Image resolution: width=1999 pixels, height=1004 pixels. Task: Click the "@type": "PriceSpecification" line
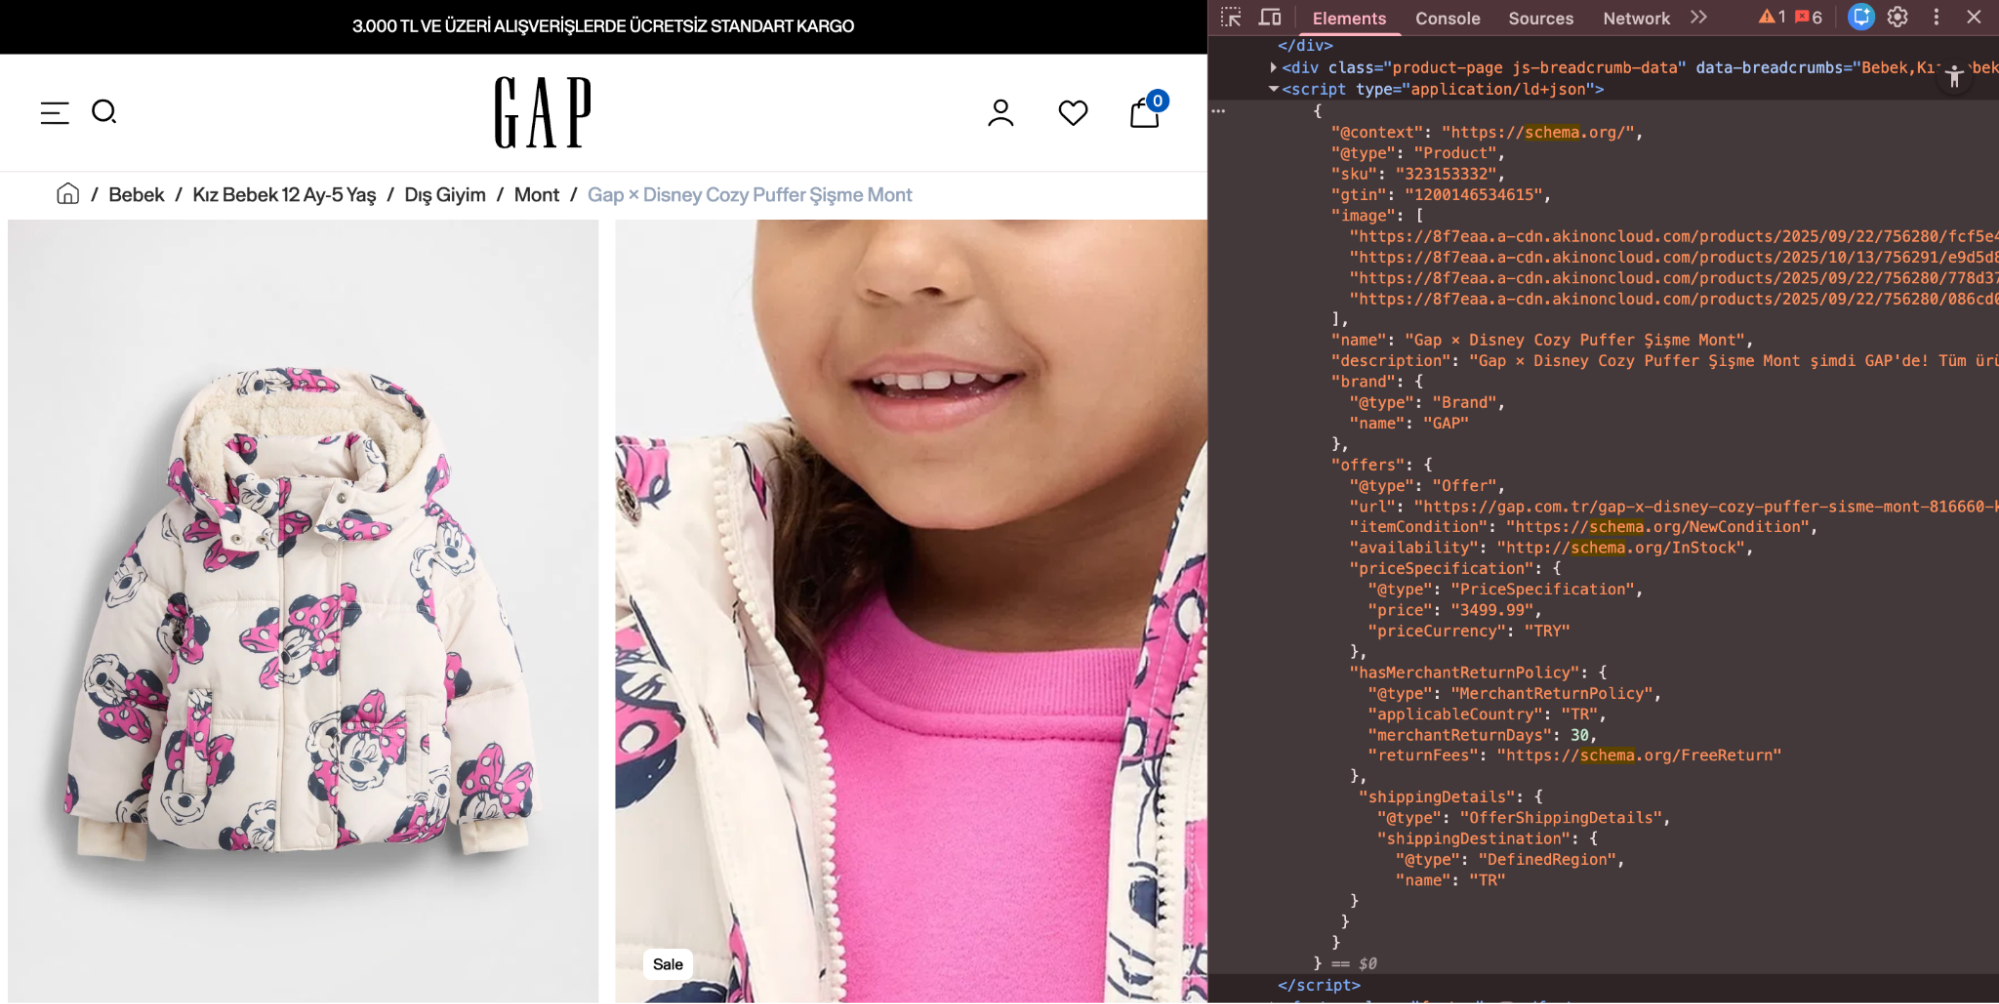point(1505,589)
